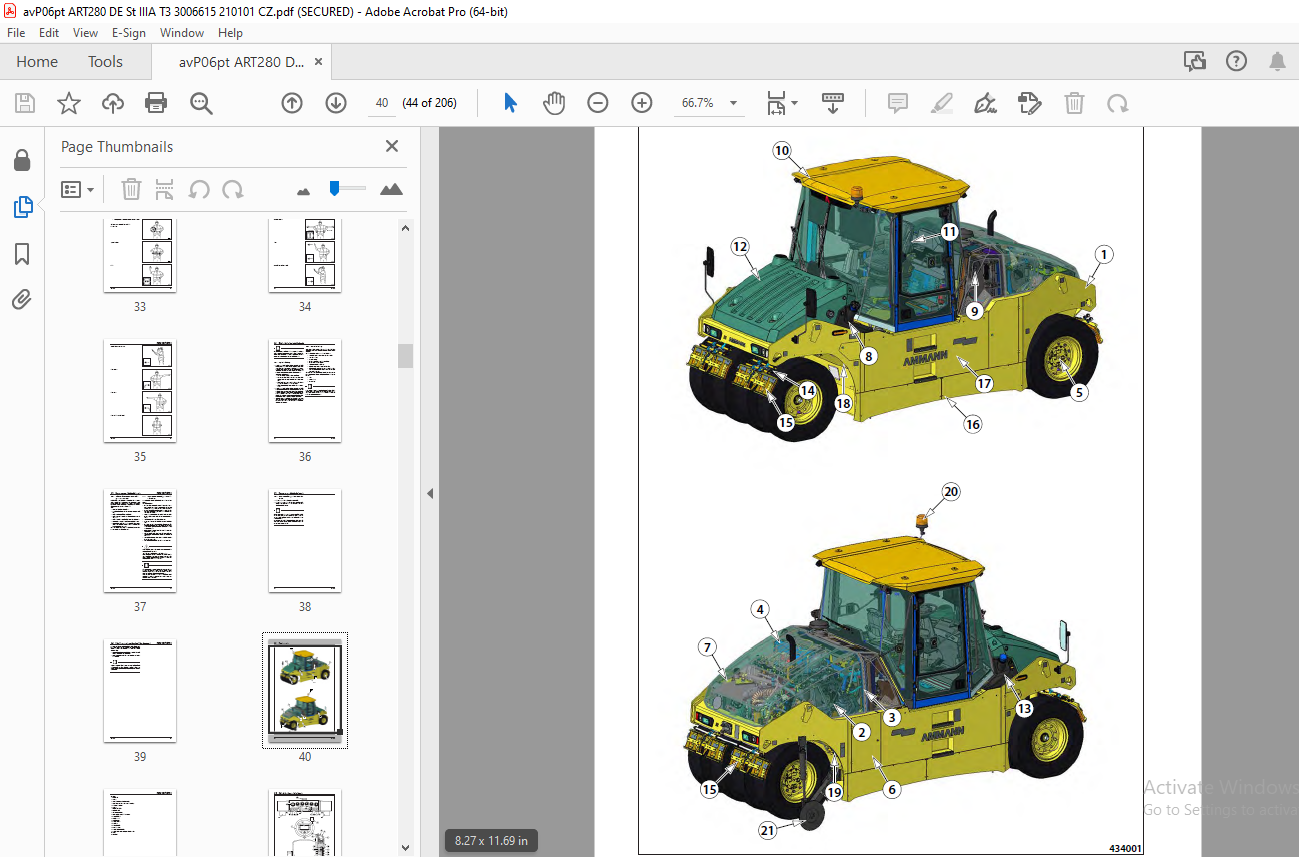Reduce thumbnail size small mountain icon
This screenshot has height=857, width=1299.
pos(303,190)
